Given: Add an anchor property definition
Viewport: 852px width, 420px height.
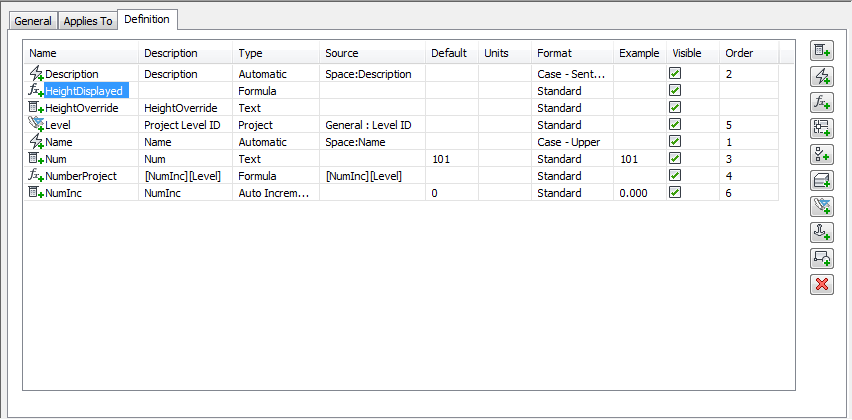Looking at the screenshot, I should pos(821,232).
